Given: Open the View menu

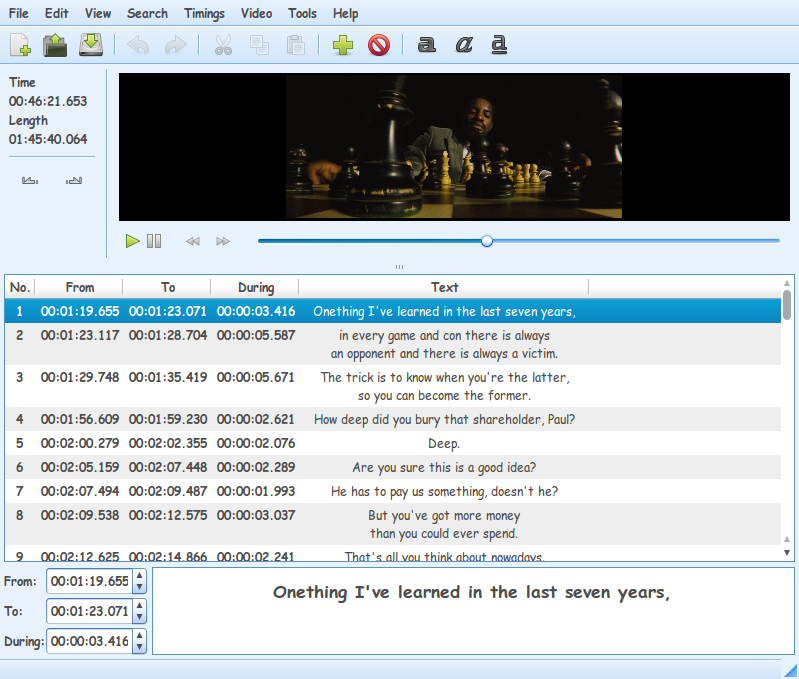Looking at the screenshot, I should (x=98, y=13).
